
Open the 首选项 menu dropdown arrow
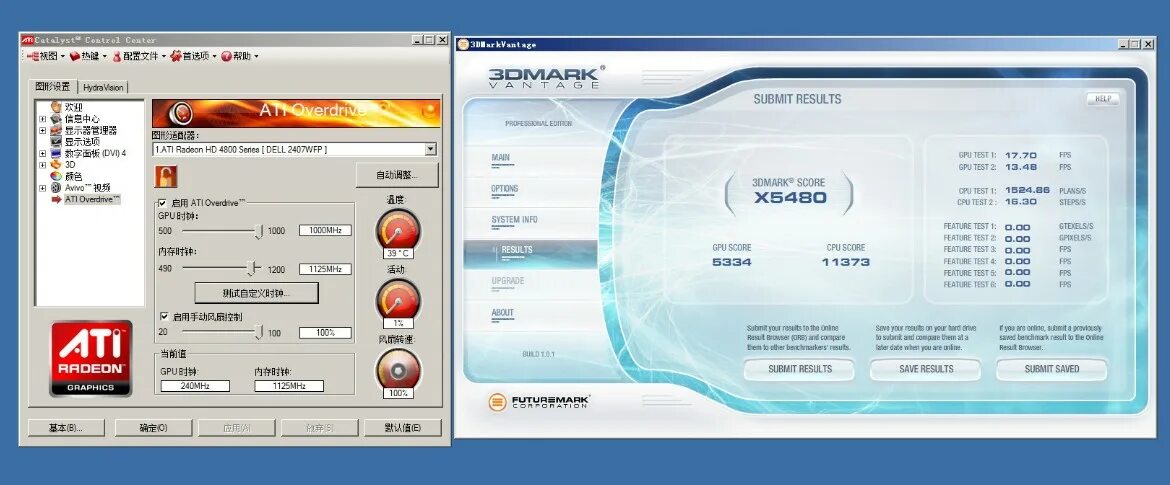(x=214, y=57)
